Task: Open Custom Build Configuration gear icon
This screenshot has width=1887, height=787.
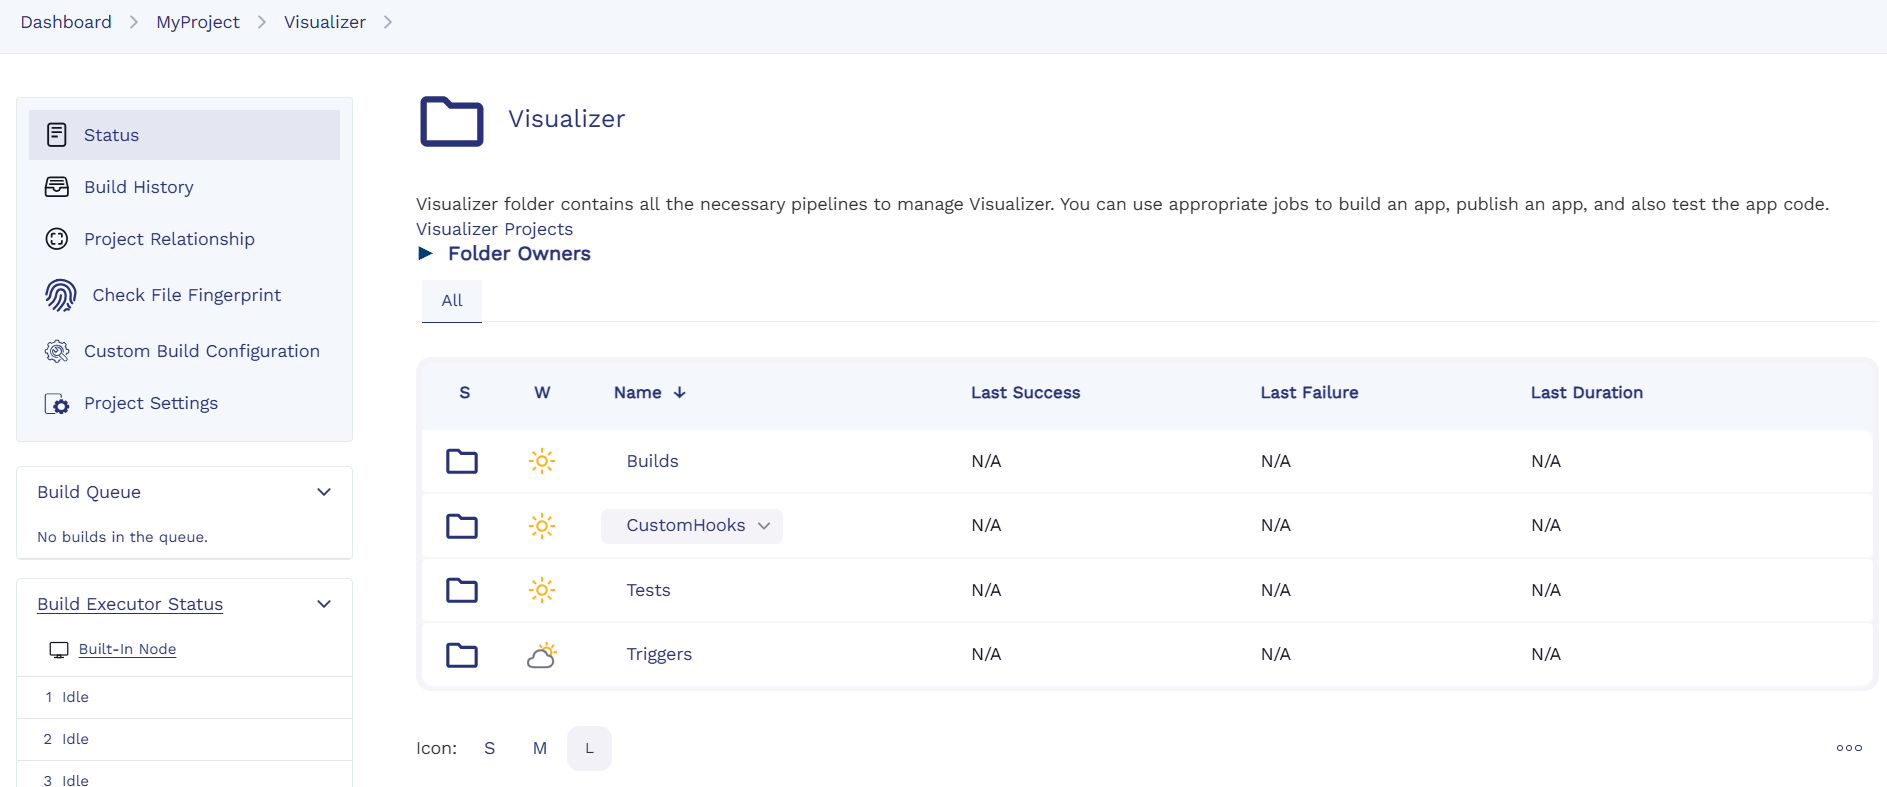Action: click(x=57, y=351)
